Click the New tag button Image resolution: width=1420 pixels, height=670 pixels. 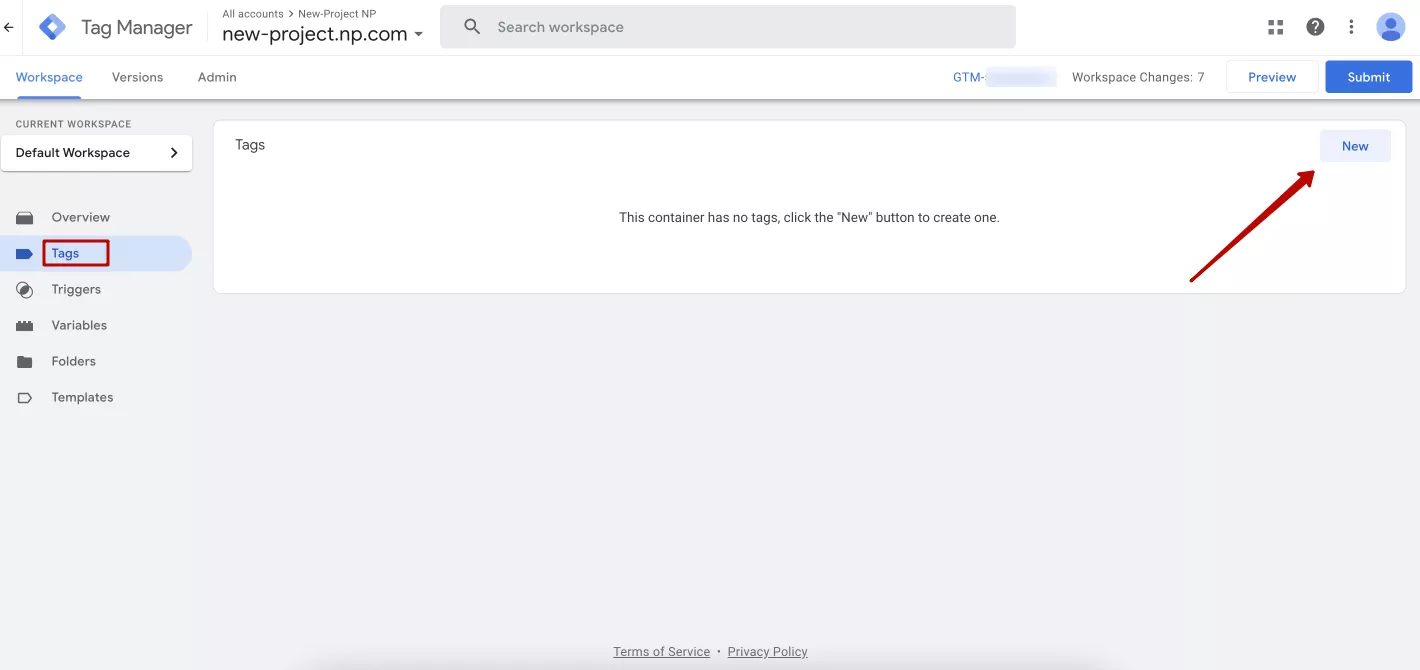pos(1355,146)
